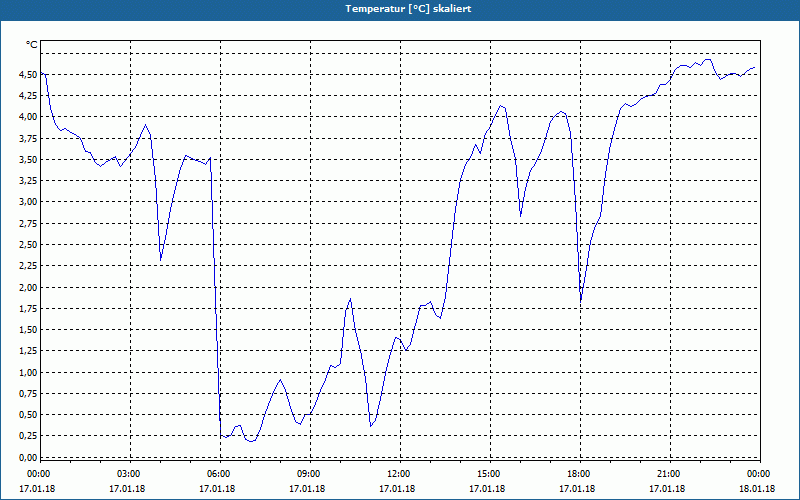Pick the 0,25 y-axis label
The image size is (800, 500).
click(29, 436)
